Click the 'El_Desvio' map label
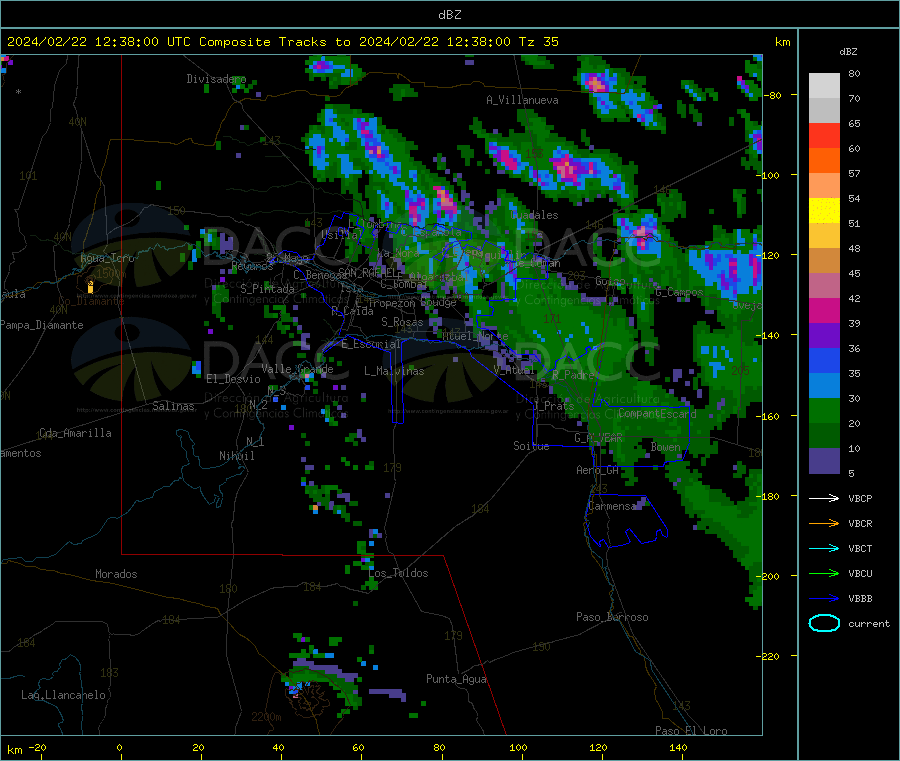This screenshot has height=761, width=900. 233,379
